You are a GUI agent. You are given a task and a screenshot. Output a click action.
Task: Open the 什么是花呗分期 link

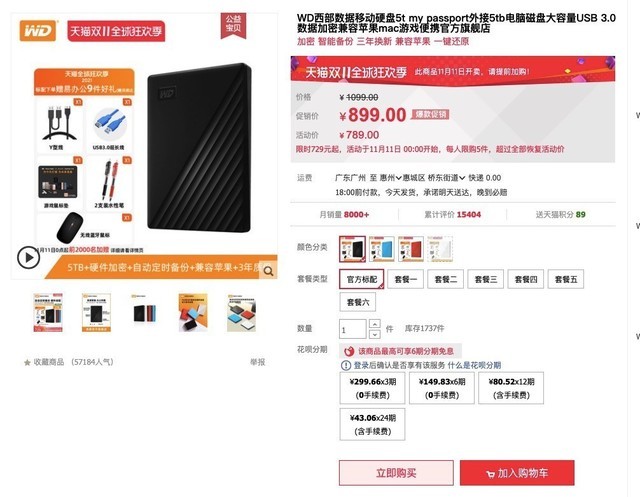[474, 365]
